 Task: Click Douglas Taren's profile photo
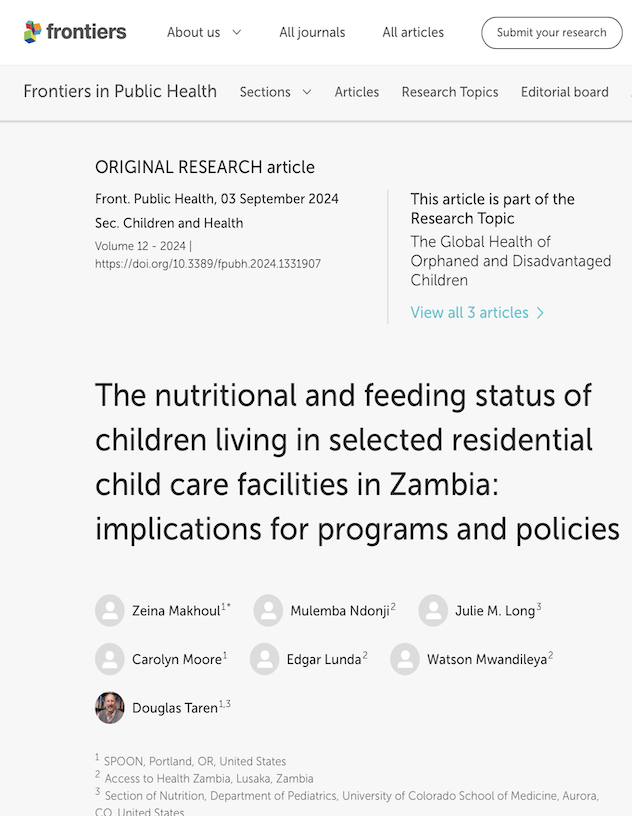(x=110, y=708)
